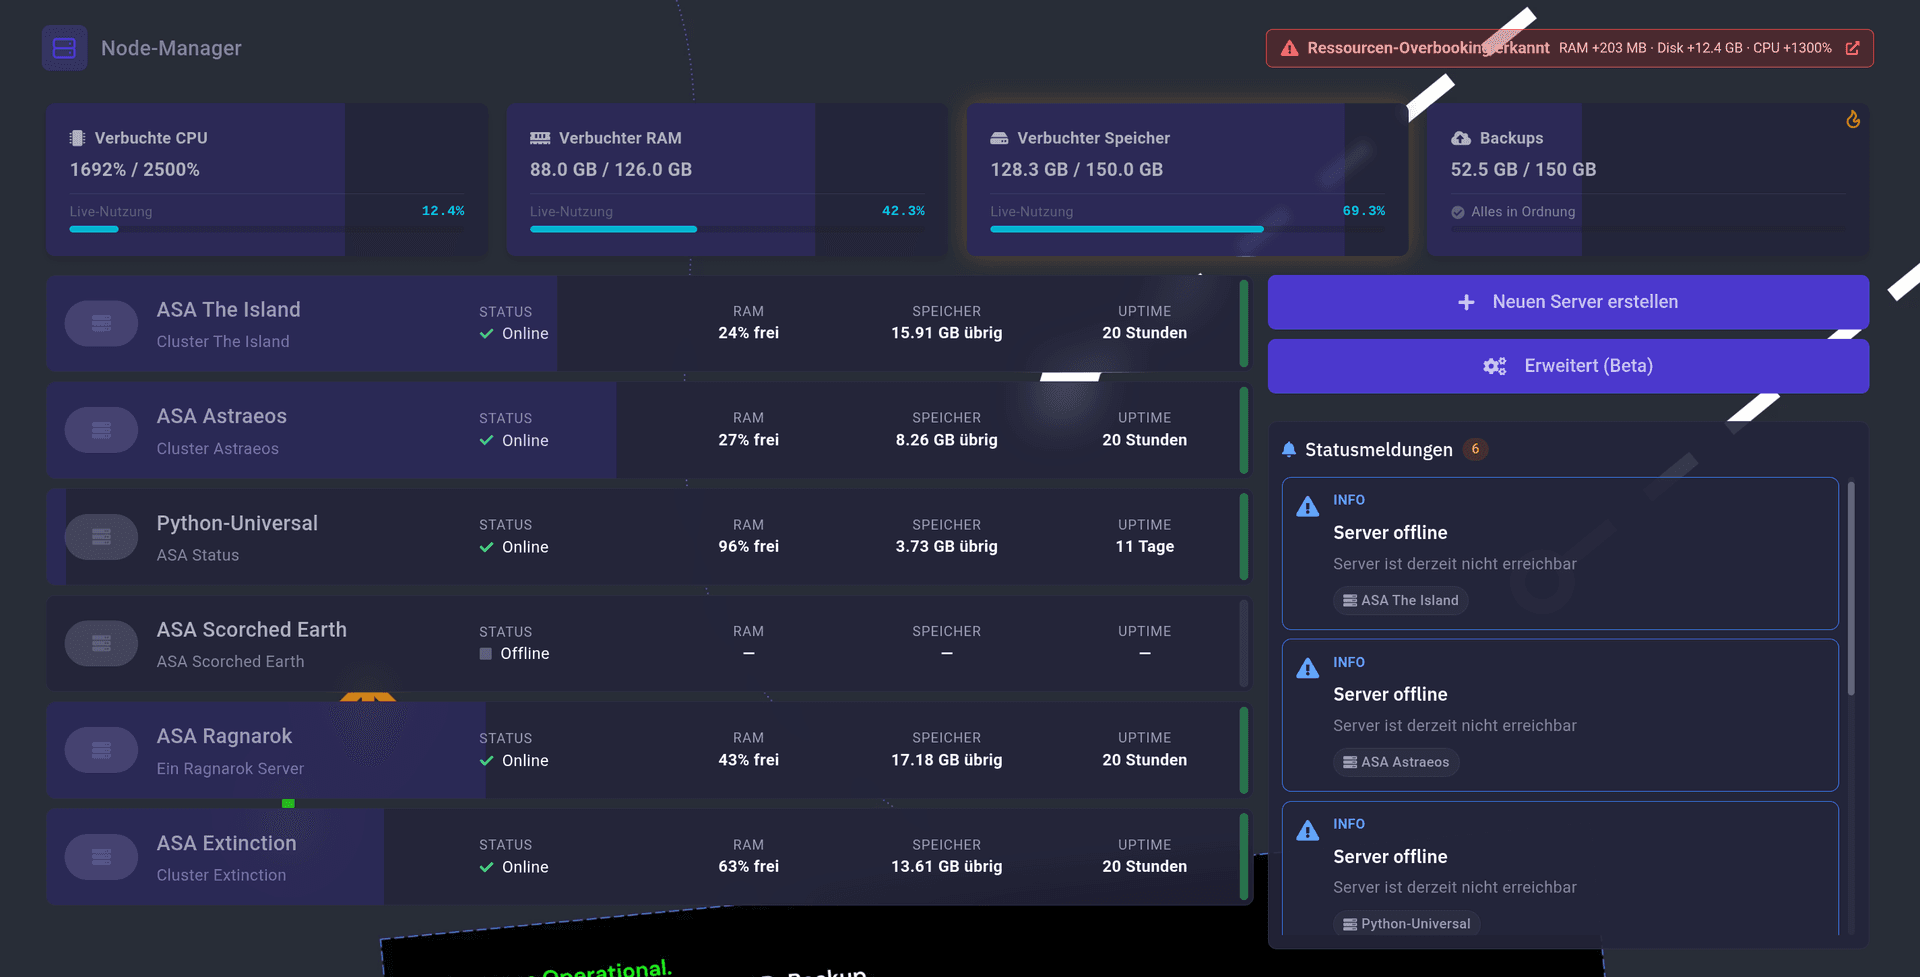Click the Verbuchter RAM live usage bar
Image resolution: width=1920 pixels, height=977 pixels.
[727, 229]
